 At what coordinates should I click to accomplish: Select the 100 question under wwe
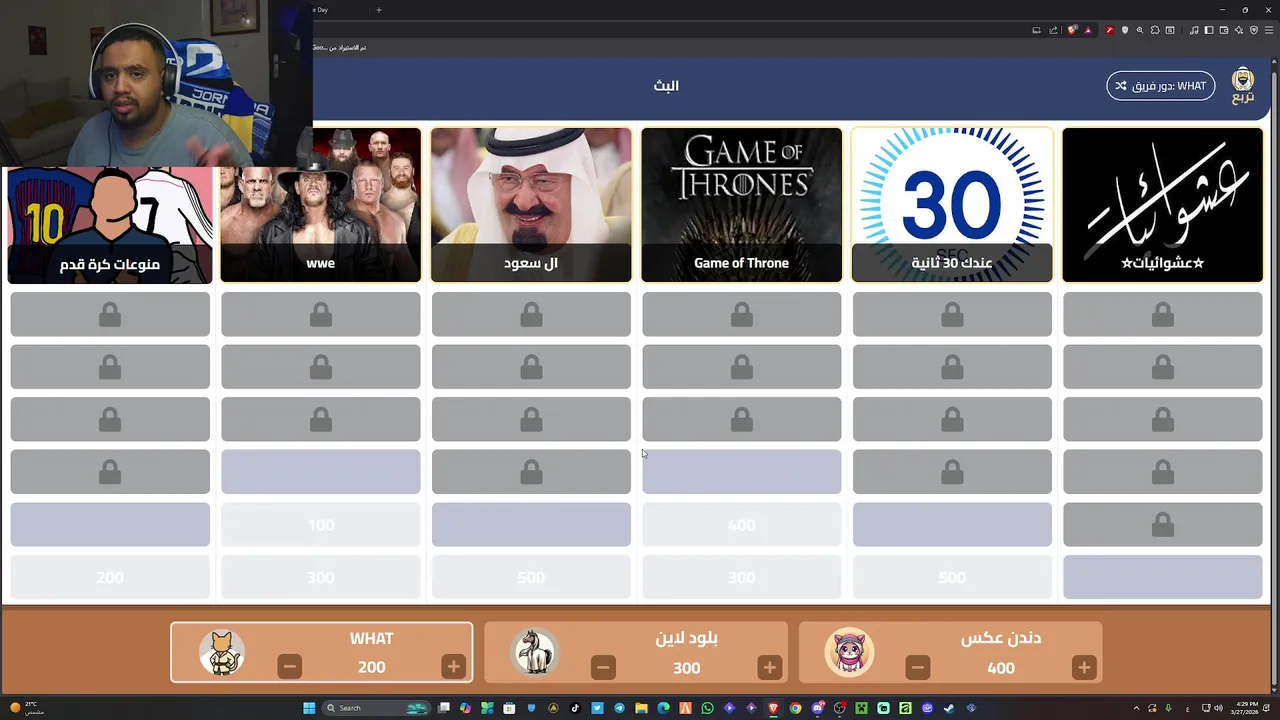pos(321,525)
